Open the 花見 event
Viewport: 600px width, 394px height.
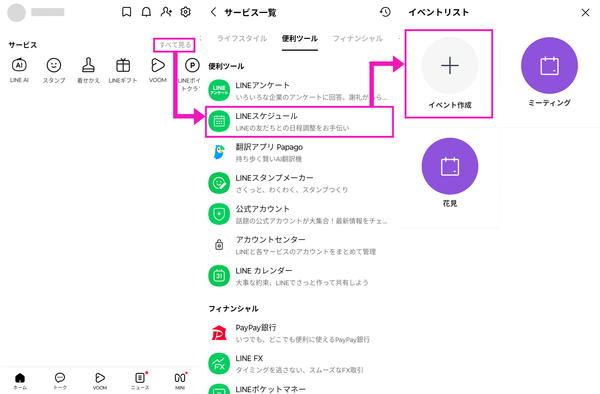click(x=450, y=166)
